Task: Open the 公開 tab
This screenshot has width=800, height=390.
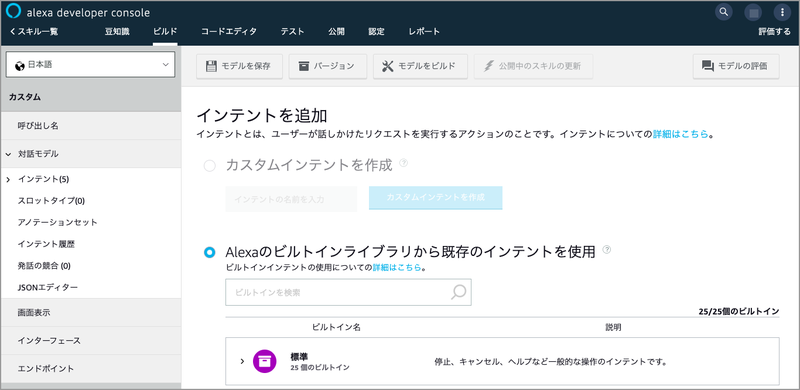Action: pos(336,32)
